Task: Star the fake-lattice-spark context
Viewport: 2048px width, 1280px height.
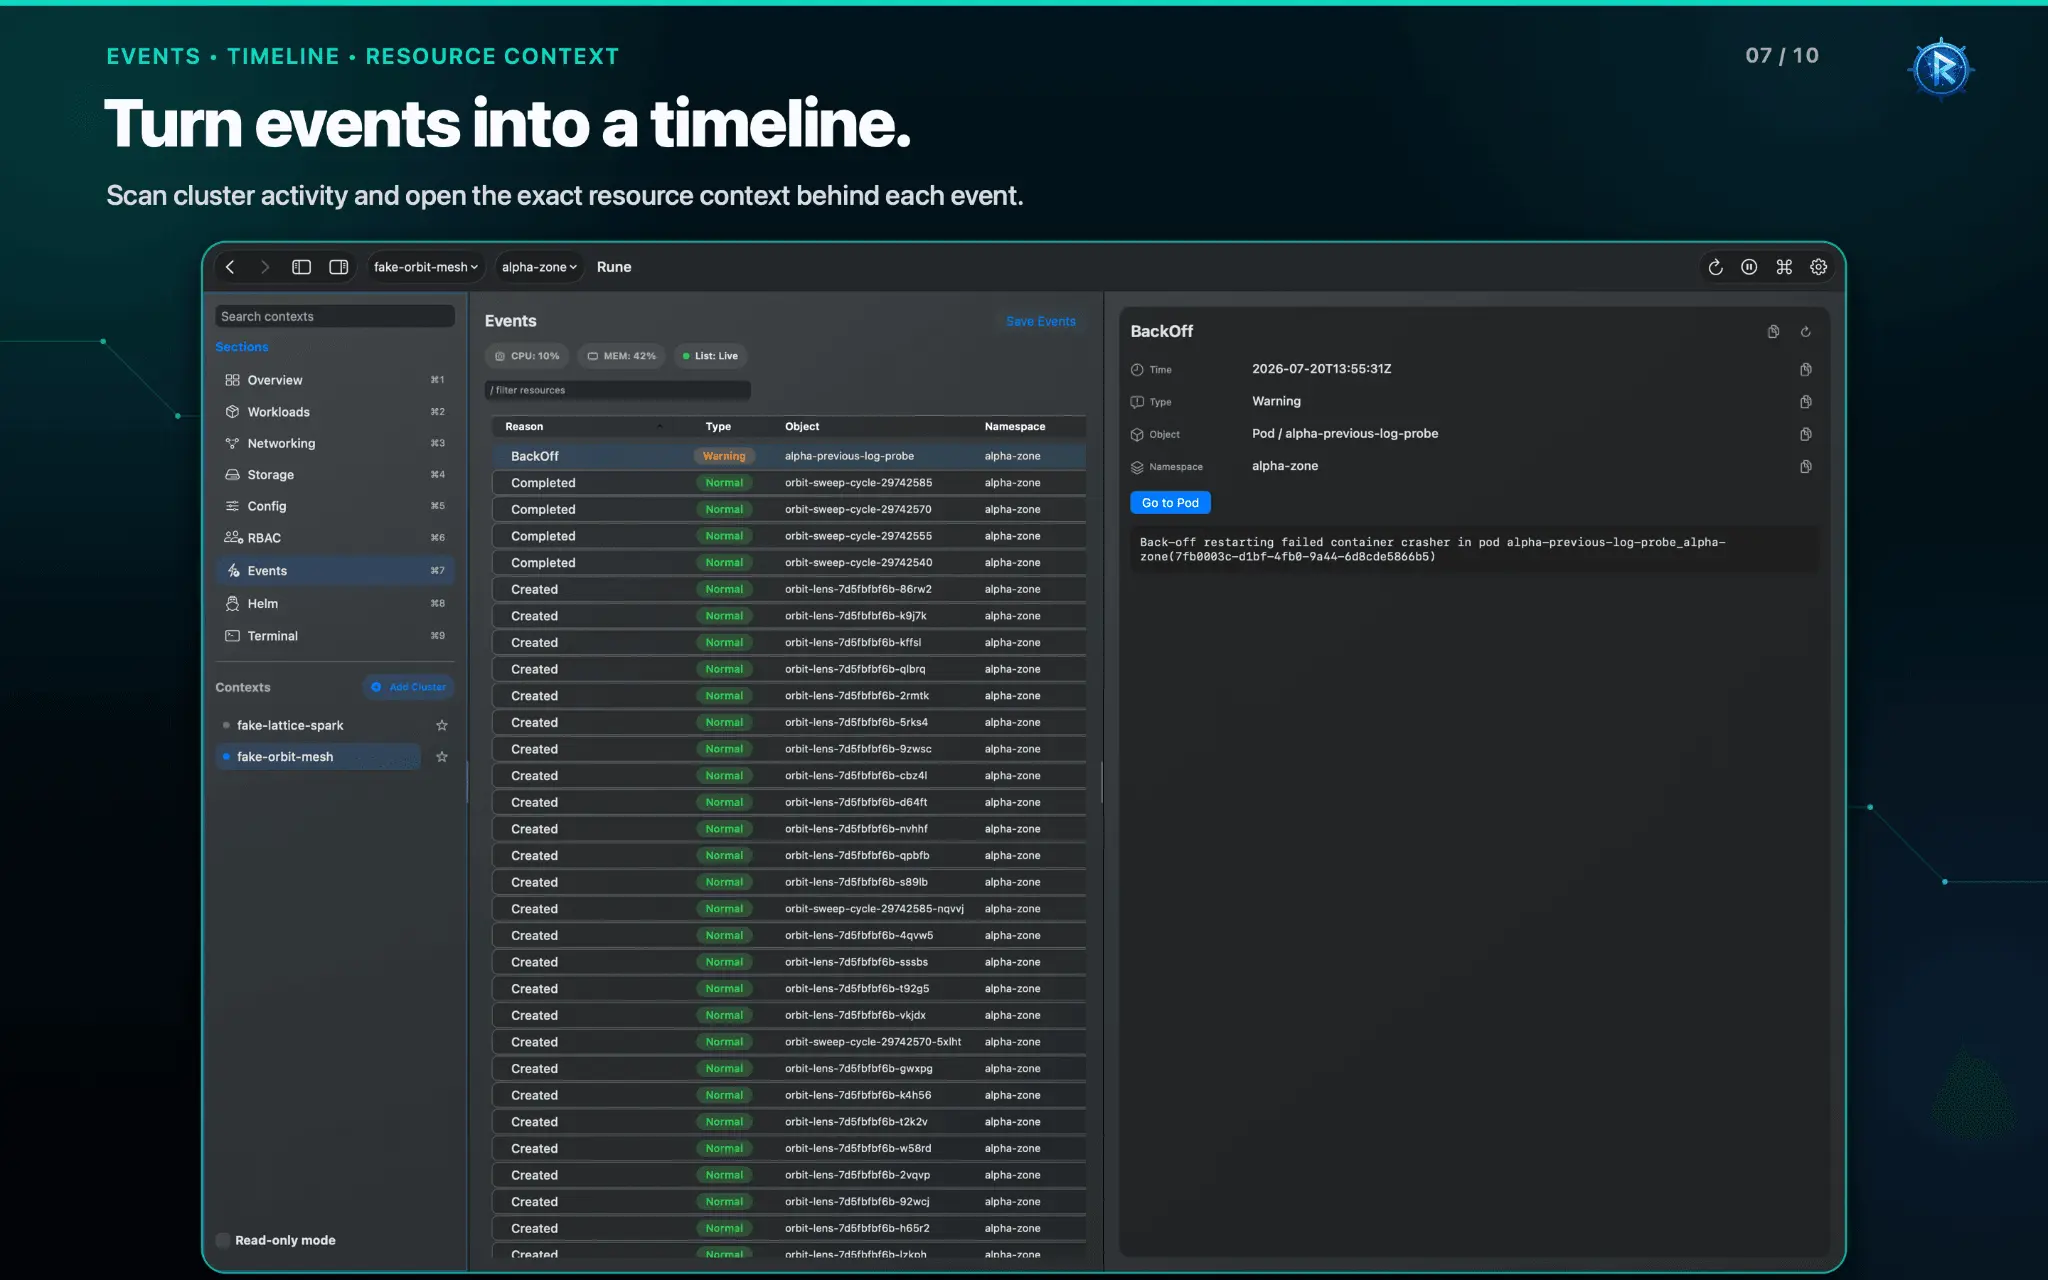Action: tap(442, 725)
